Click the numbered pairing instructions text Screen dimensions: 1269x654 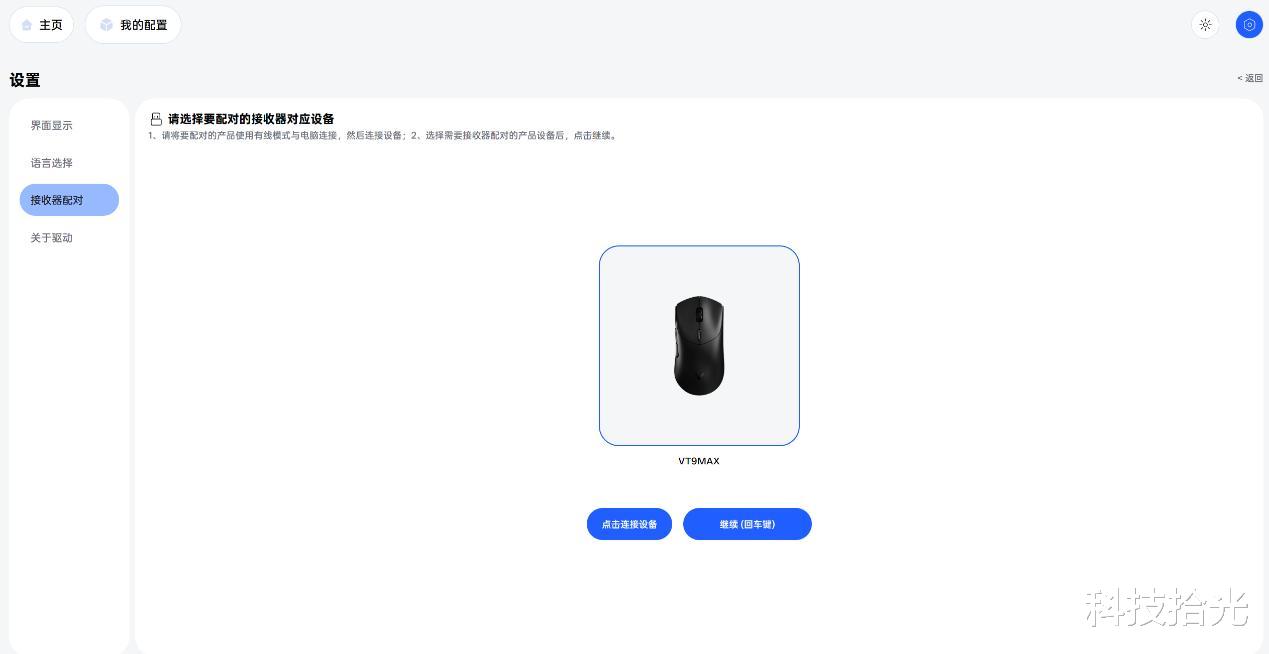click(384, 136)
